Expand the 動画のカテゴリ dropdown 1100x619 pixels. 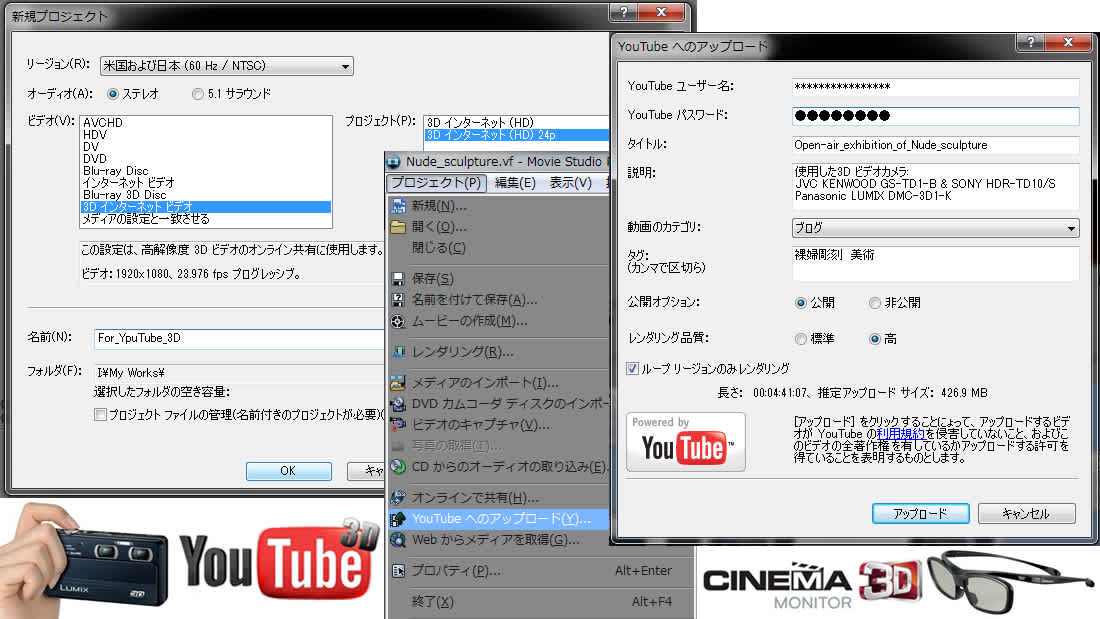pos(935,228)
